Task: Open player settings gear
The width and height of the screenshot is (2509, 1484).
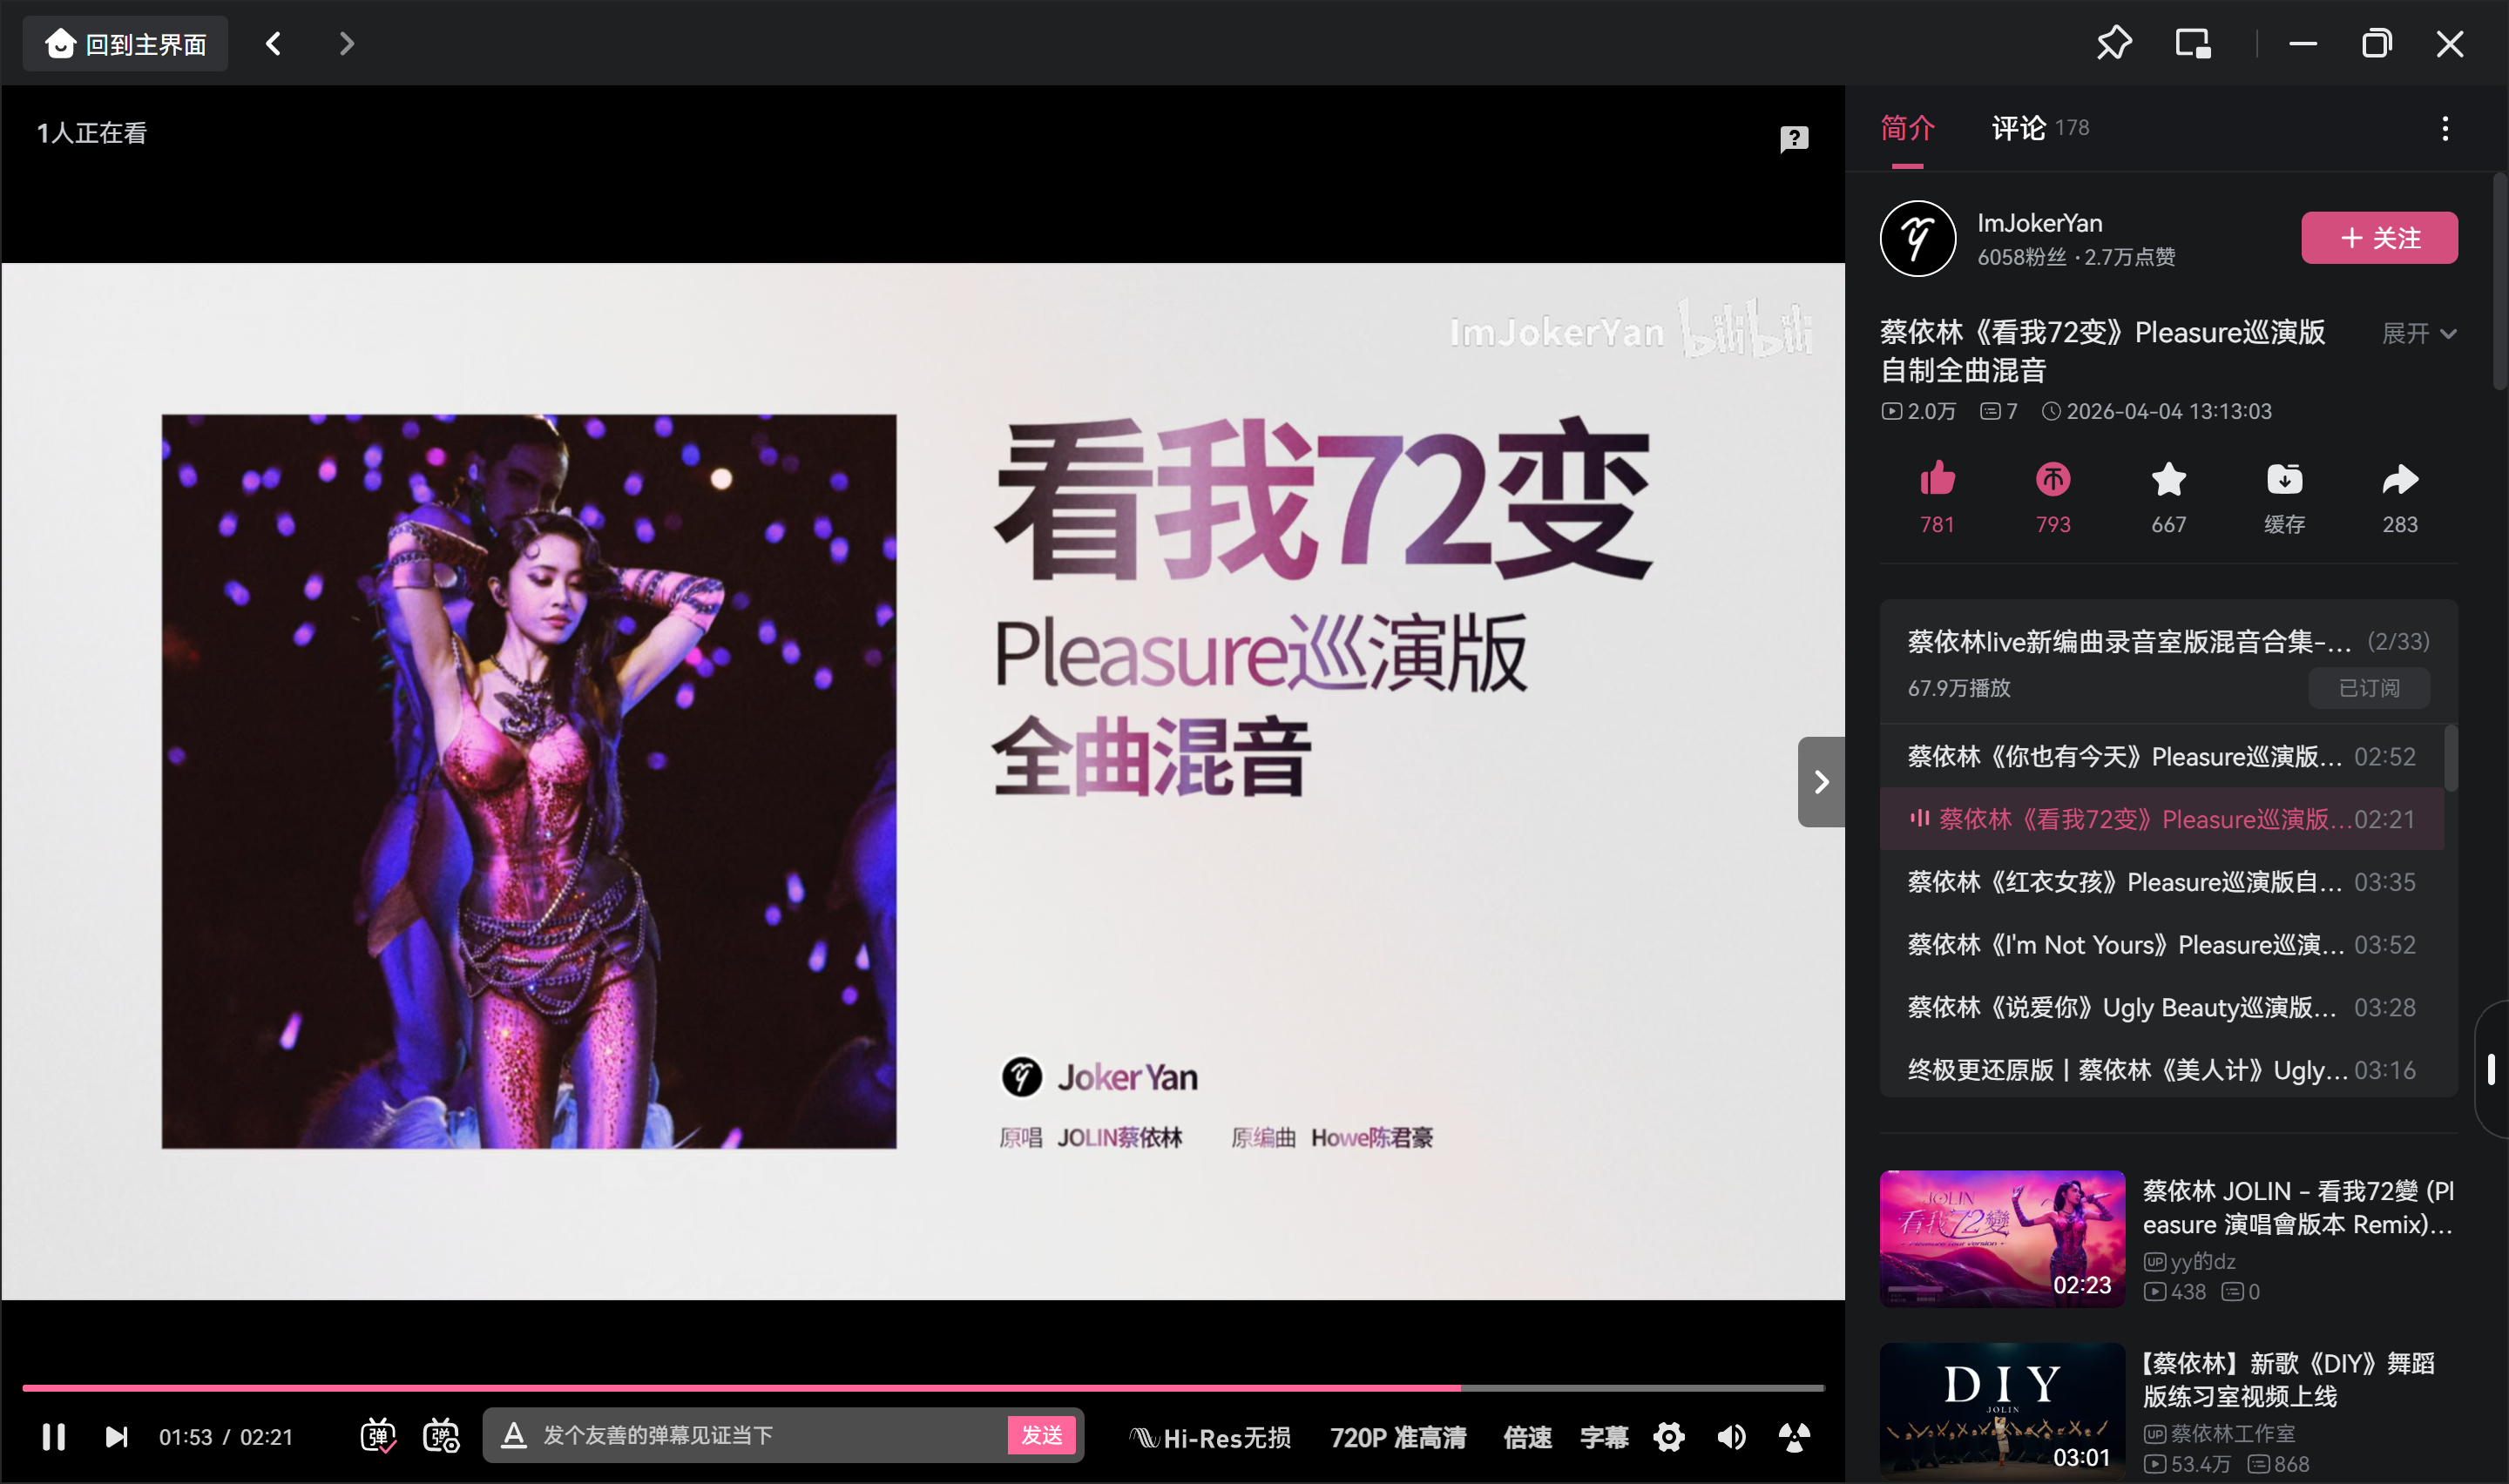Action: pos(1668,1438)
